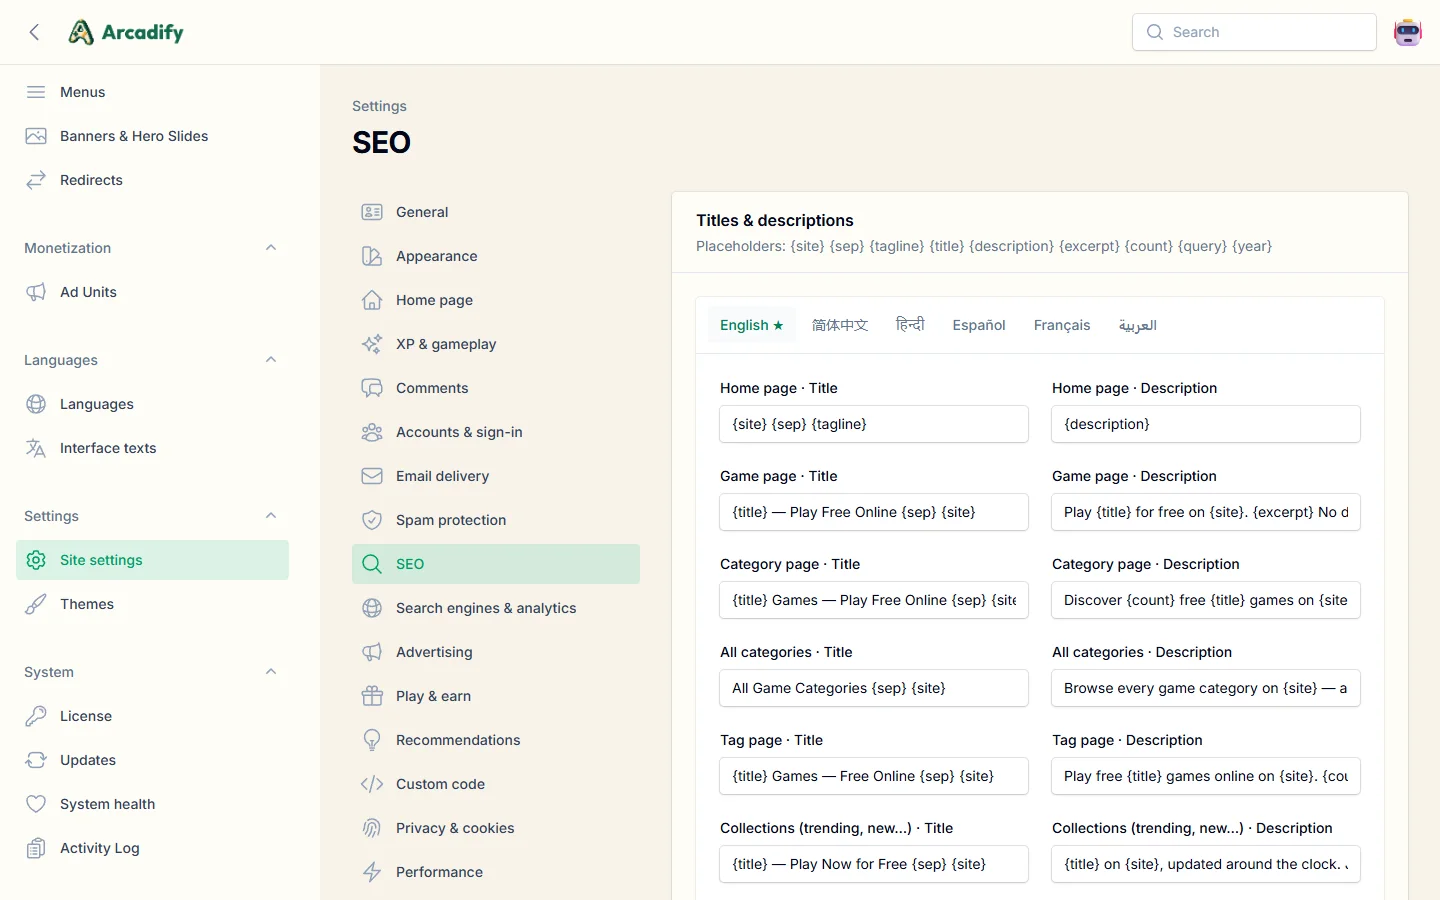Click the back arrow icon
This screenshot has height=900, width=1440.
[35, 32]
